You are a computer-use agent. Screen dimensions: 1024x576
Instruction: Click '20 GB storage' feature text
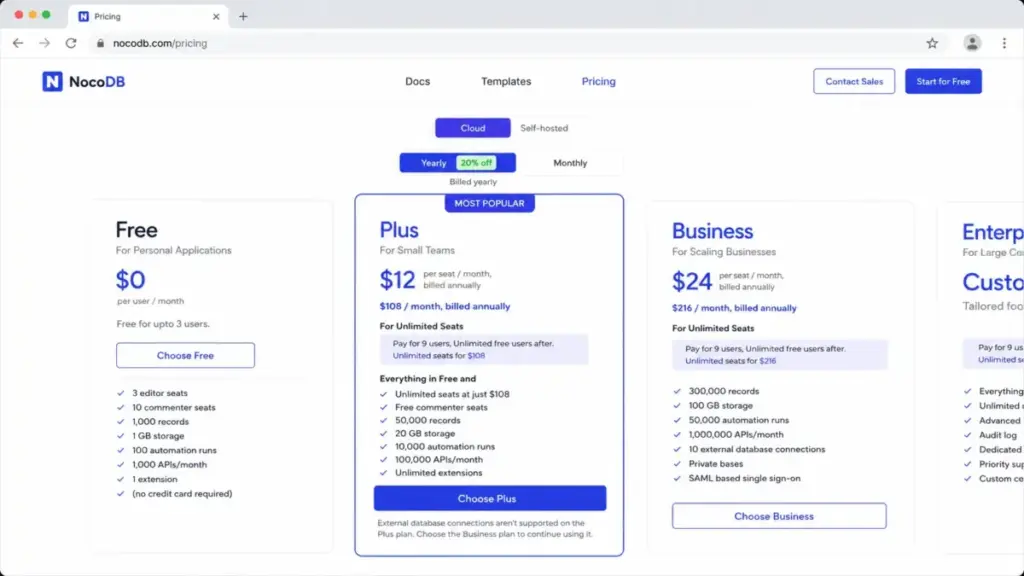tap(425, 434)
